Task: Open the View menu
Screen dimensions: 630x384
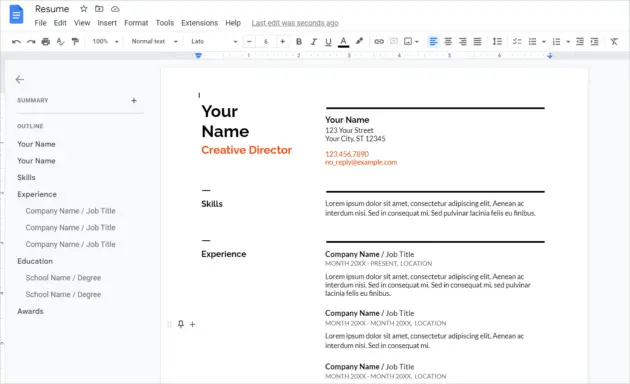Action: coord(82,23)
